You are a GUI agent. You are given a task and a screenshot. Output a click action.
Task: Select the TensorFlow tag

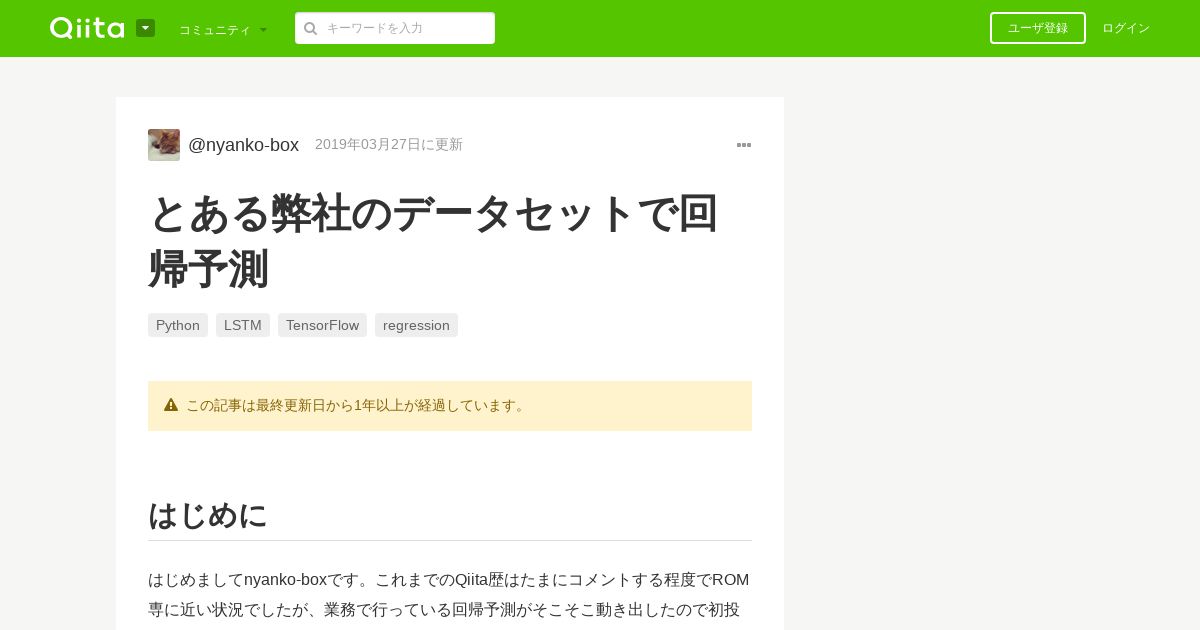click(x=322, y=325)
